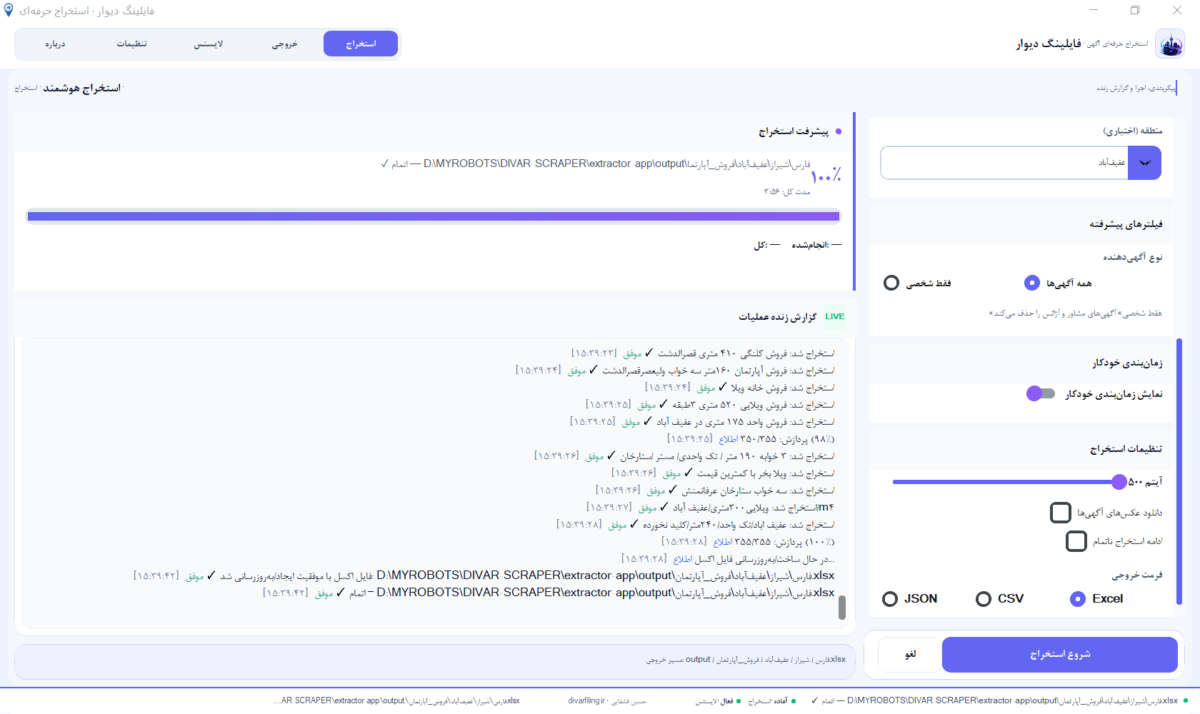Viewport: 1200px width, 714px height.
Task: Click log line فروش خانه ویلا
Action: coord(740,387)
